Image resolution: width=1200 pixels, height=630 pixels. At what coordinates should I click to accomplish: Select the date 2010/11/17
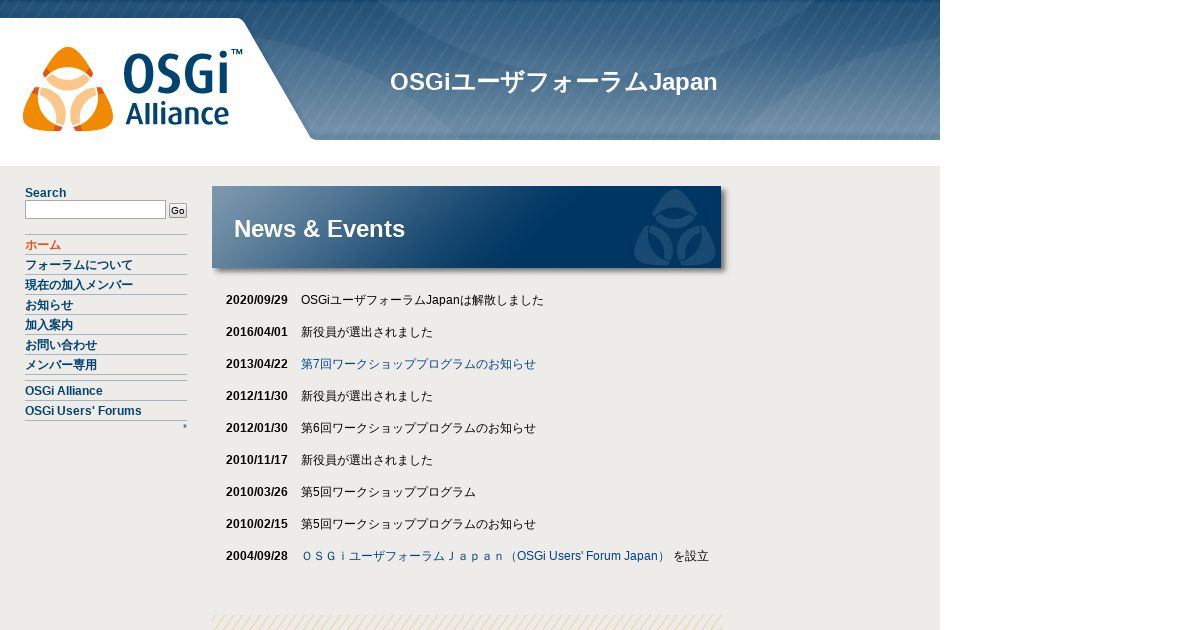click(x=257, y=460)
